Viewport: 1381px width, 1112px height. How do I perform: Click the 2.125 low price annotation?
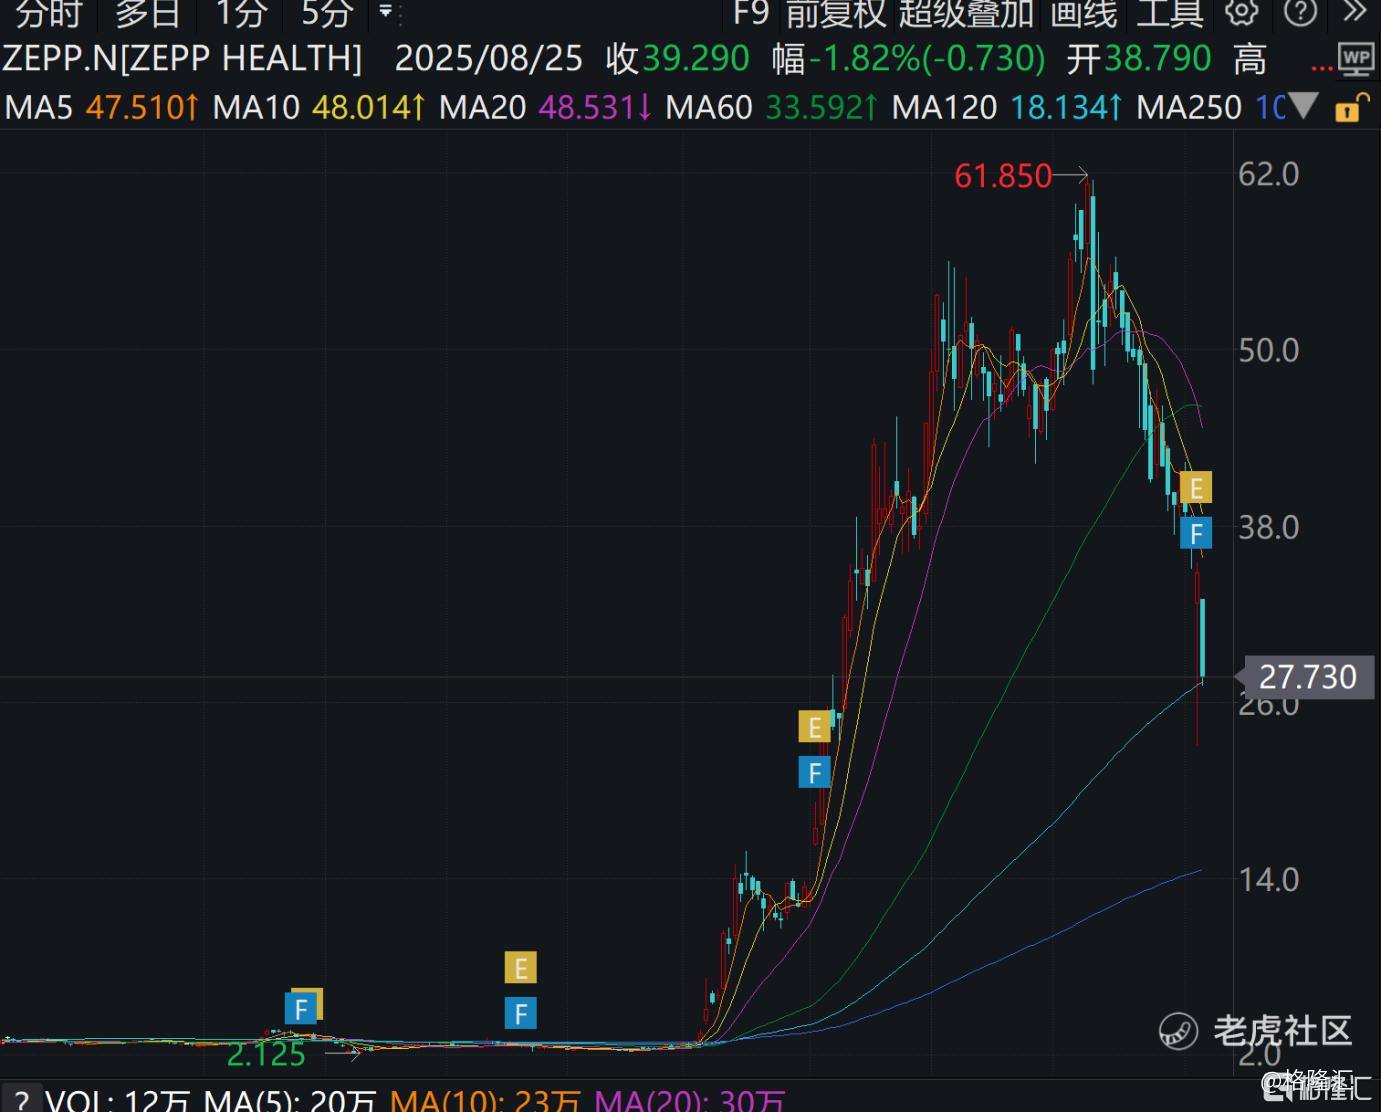coord(266,1054)
